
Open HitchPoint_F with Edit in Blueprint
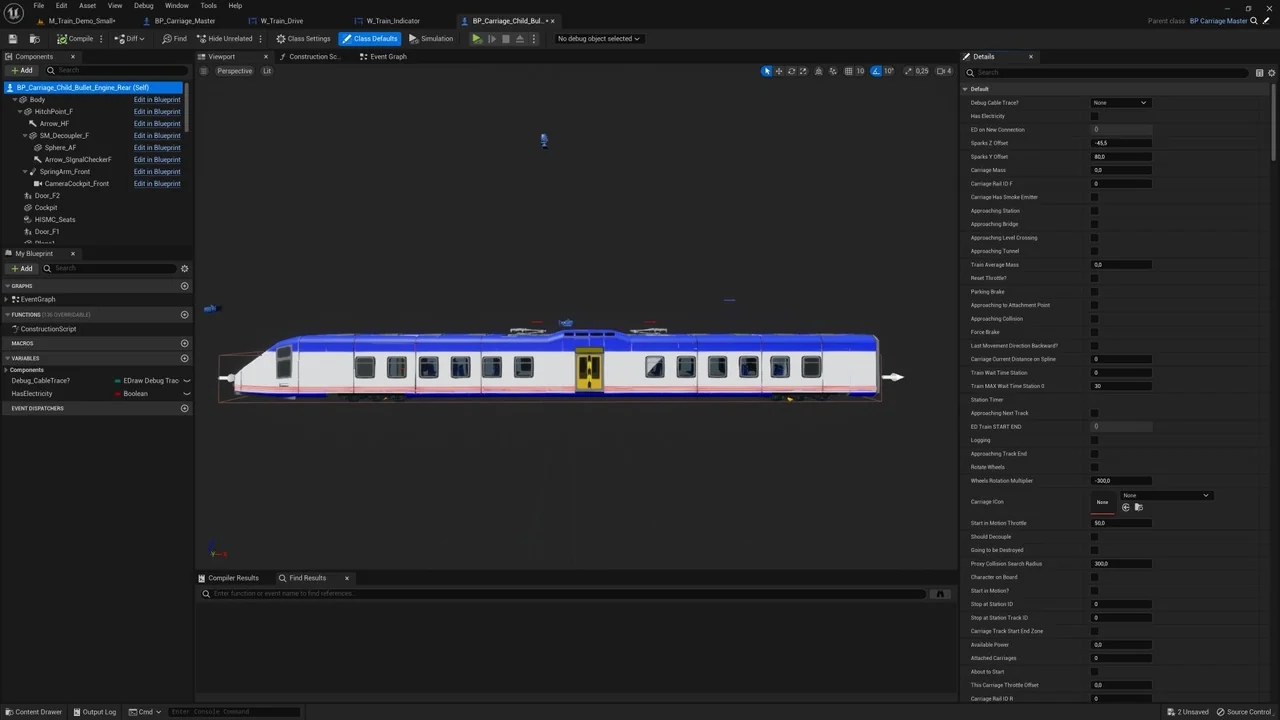click(157, 111)
